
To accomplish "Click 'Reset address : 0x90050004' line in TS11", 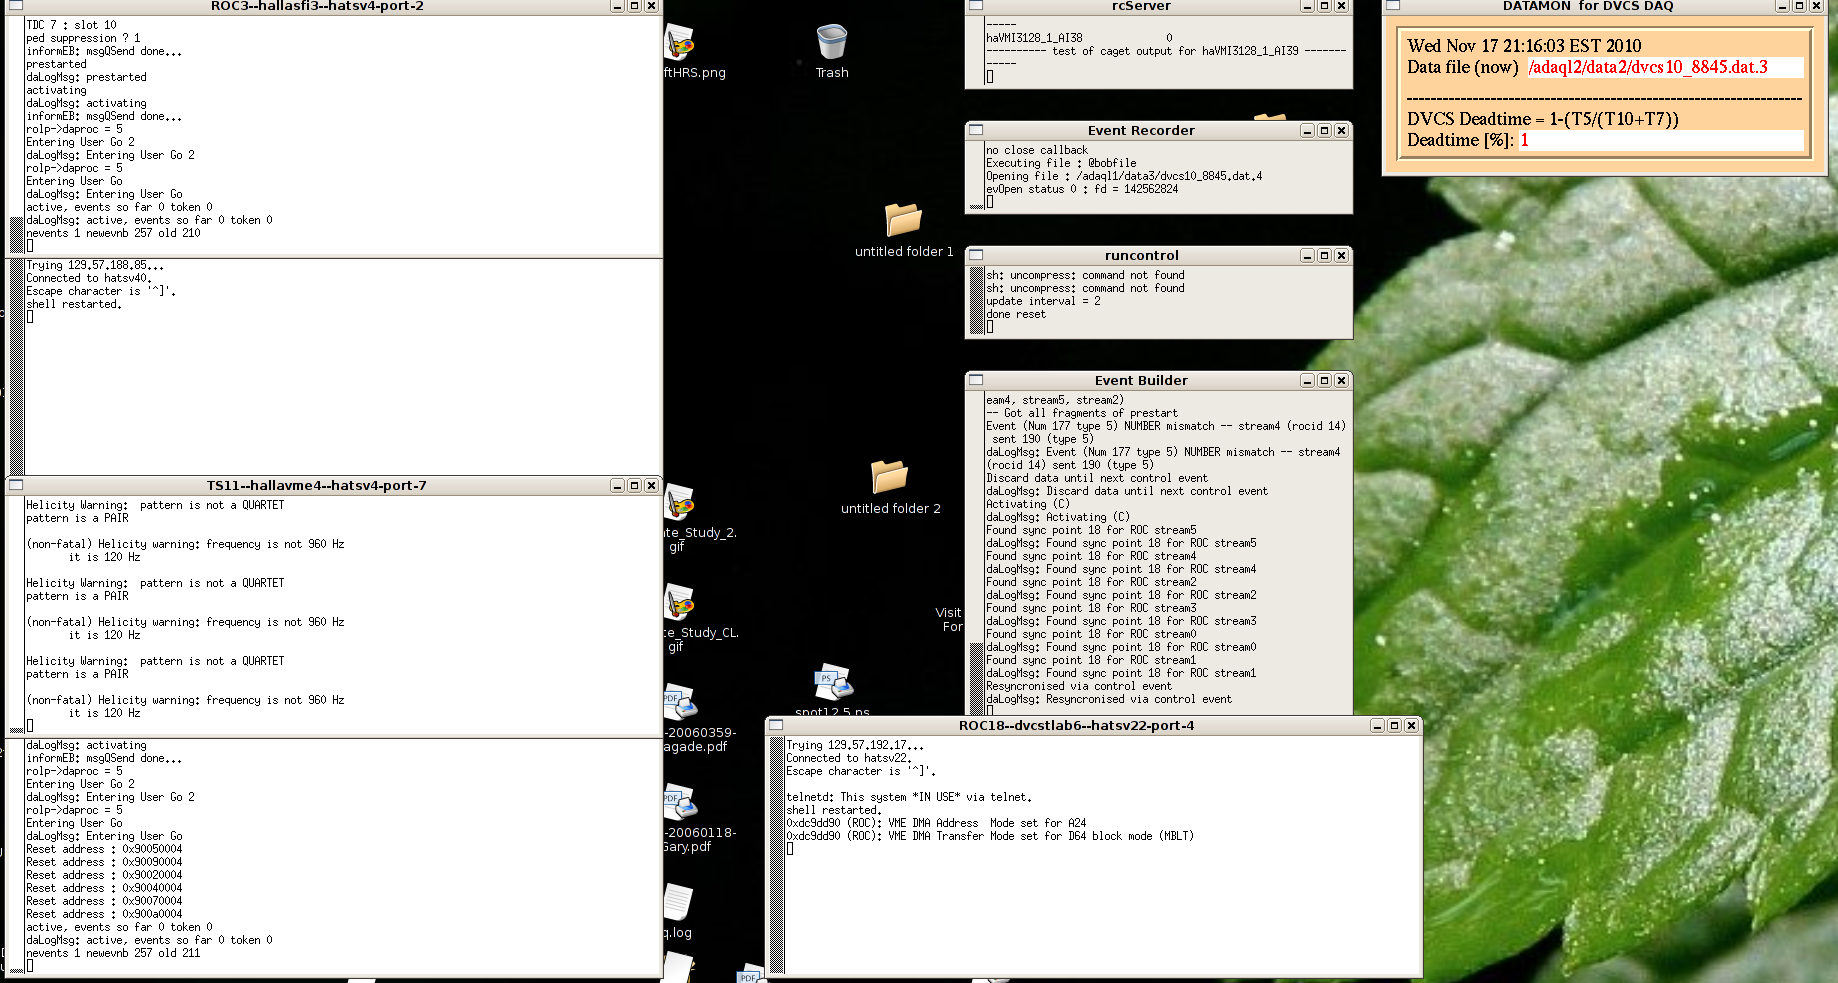I will pyautogui.click(x=104, y=849).
